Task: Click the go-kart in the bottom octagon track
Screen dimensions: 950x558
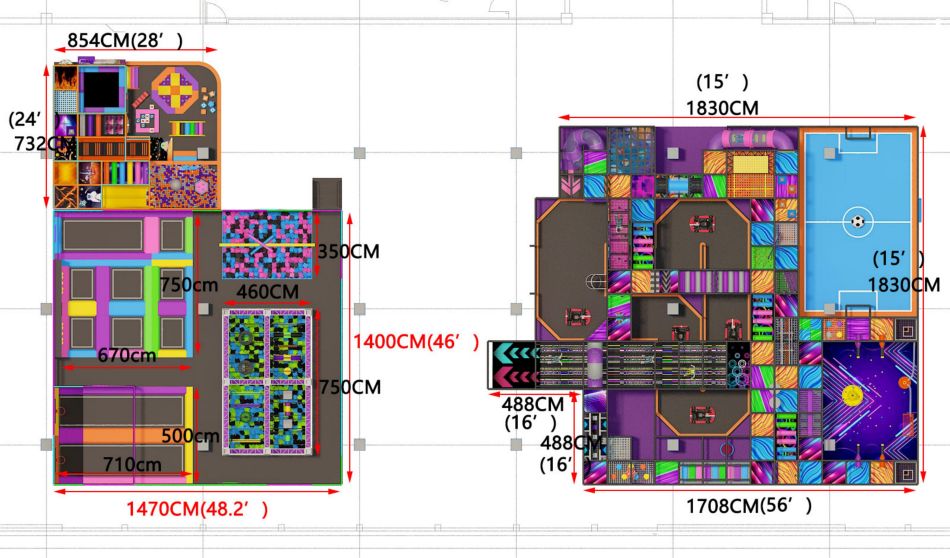Action: click(x=702, y=414)
